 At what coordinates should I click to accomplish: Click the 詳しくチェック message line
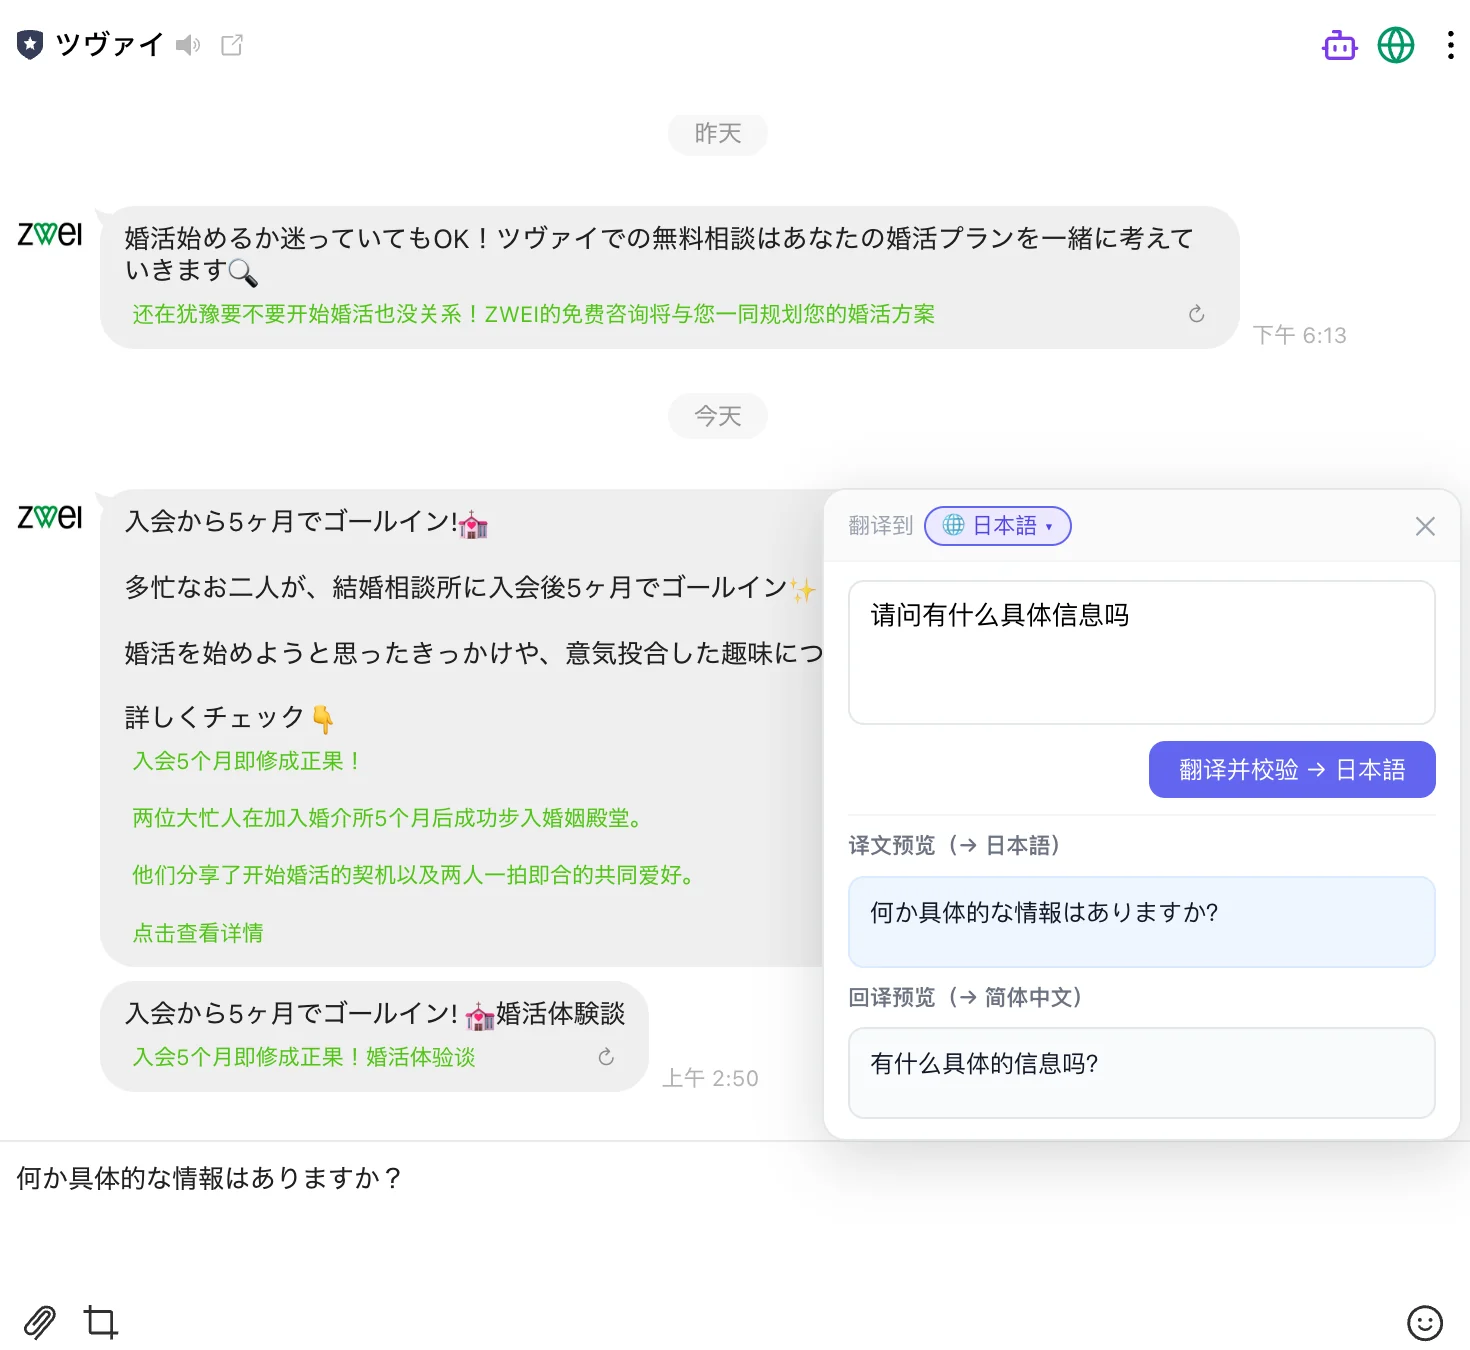click(229, 717)
